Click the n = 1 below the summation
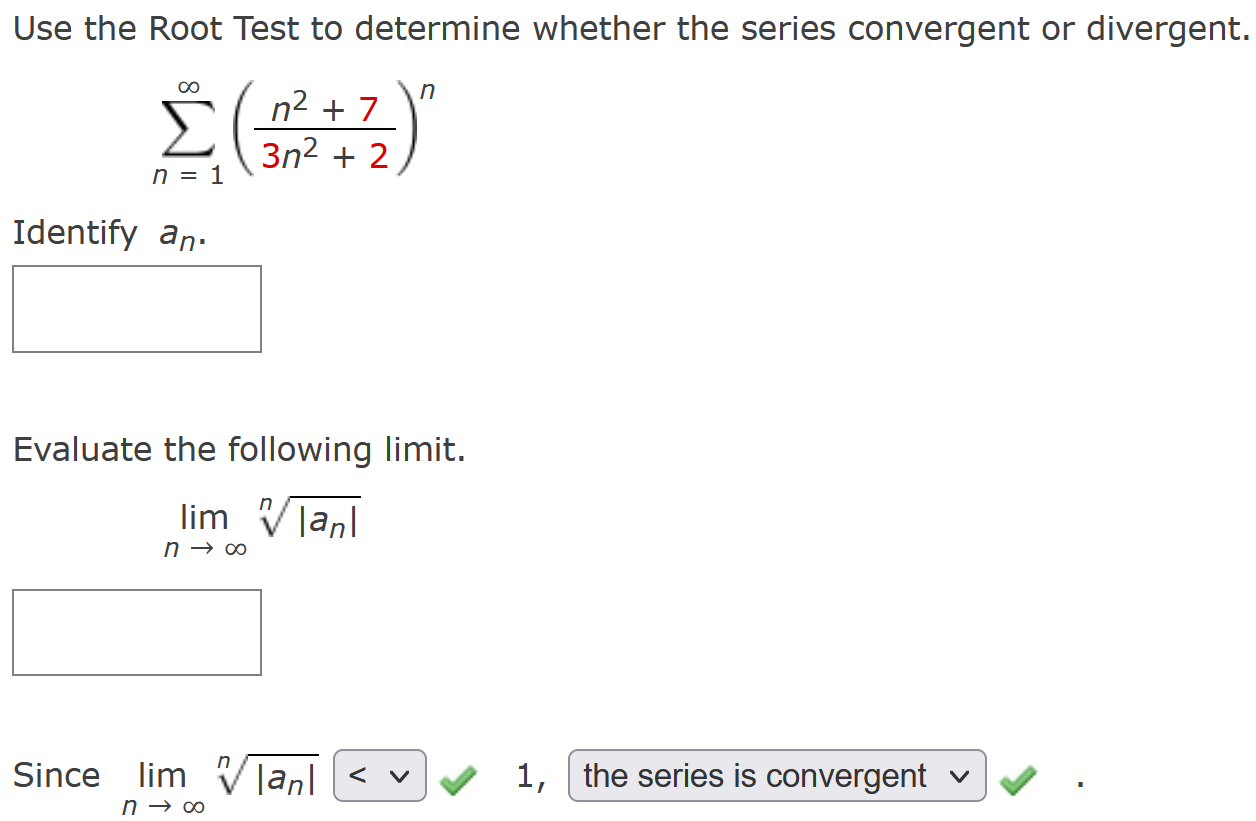The height and width of the screenshot is (821, 1256). coord(186,177)
